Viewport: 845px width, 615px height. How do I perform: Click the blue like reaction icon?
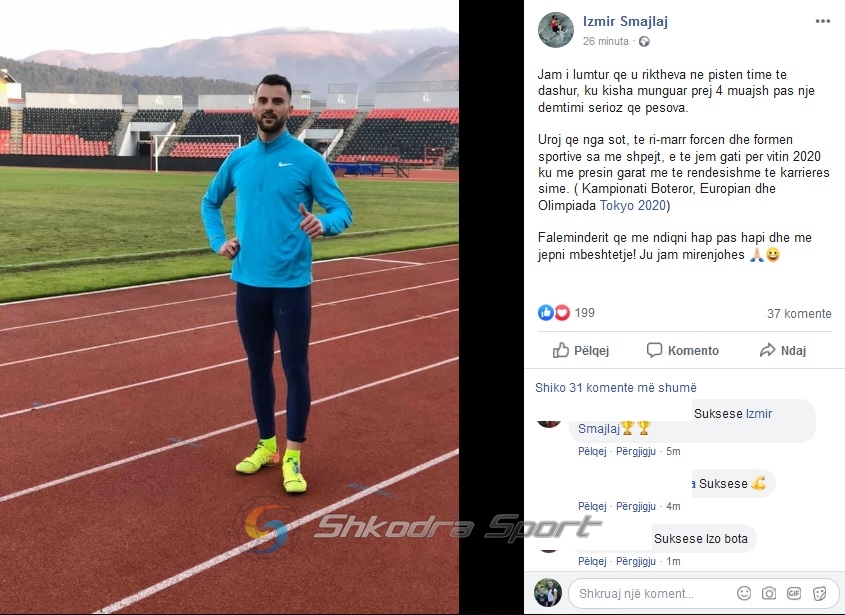545,313
